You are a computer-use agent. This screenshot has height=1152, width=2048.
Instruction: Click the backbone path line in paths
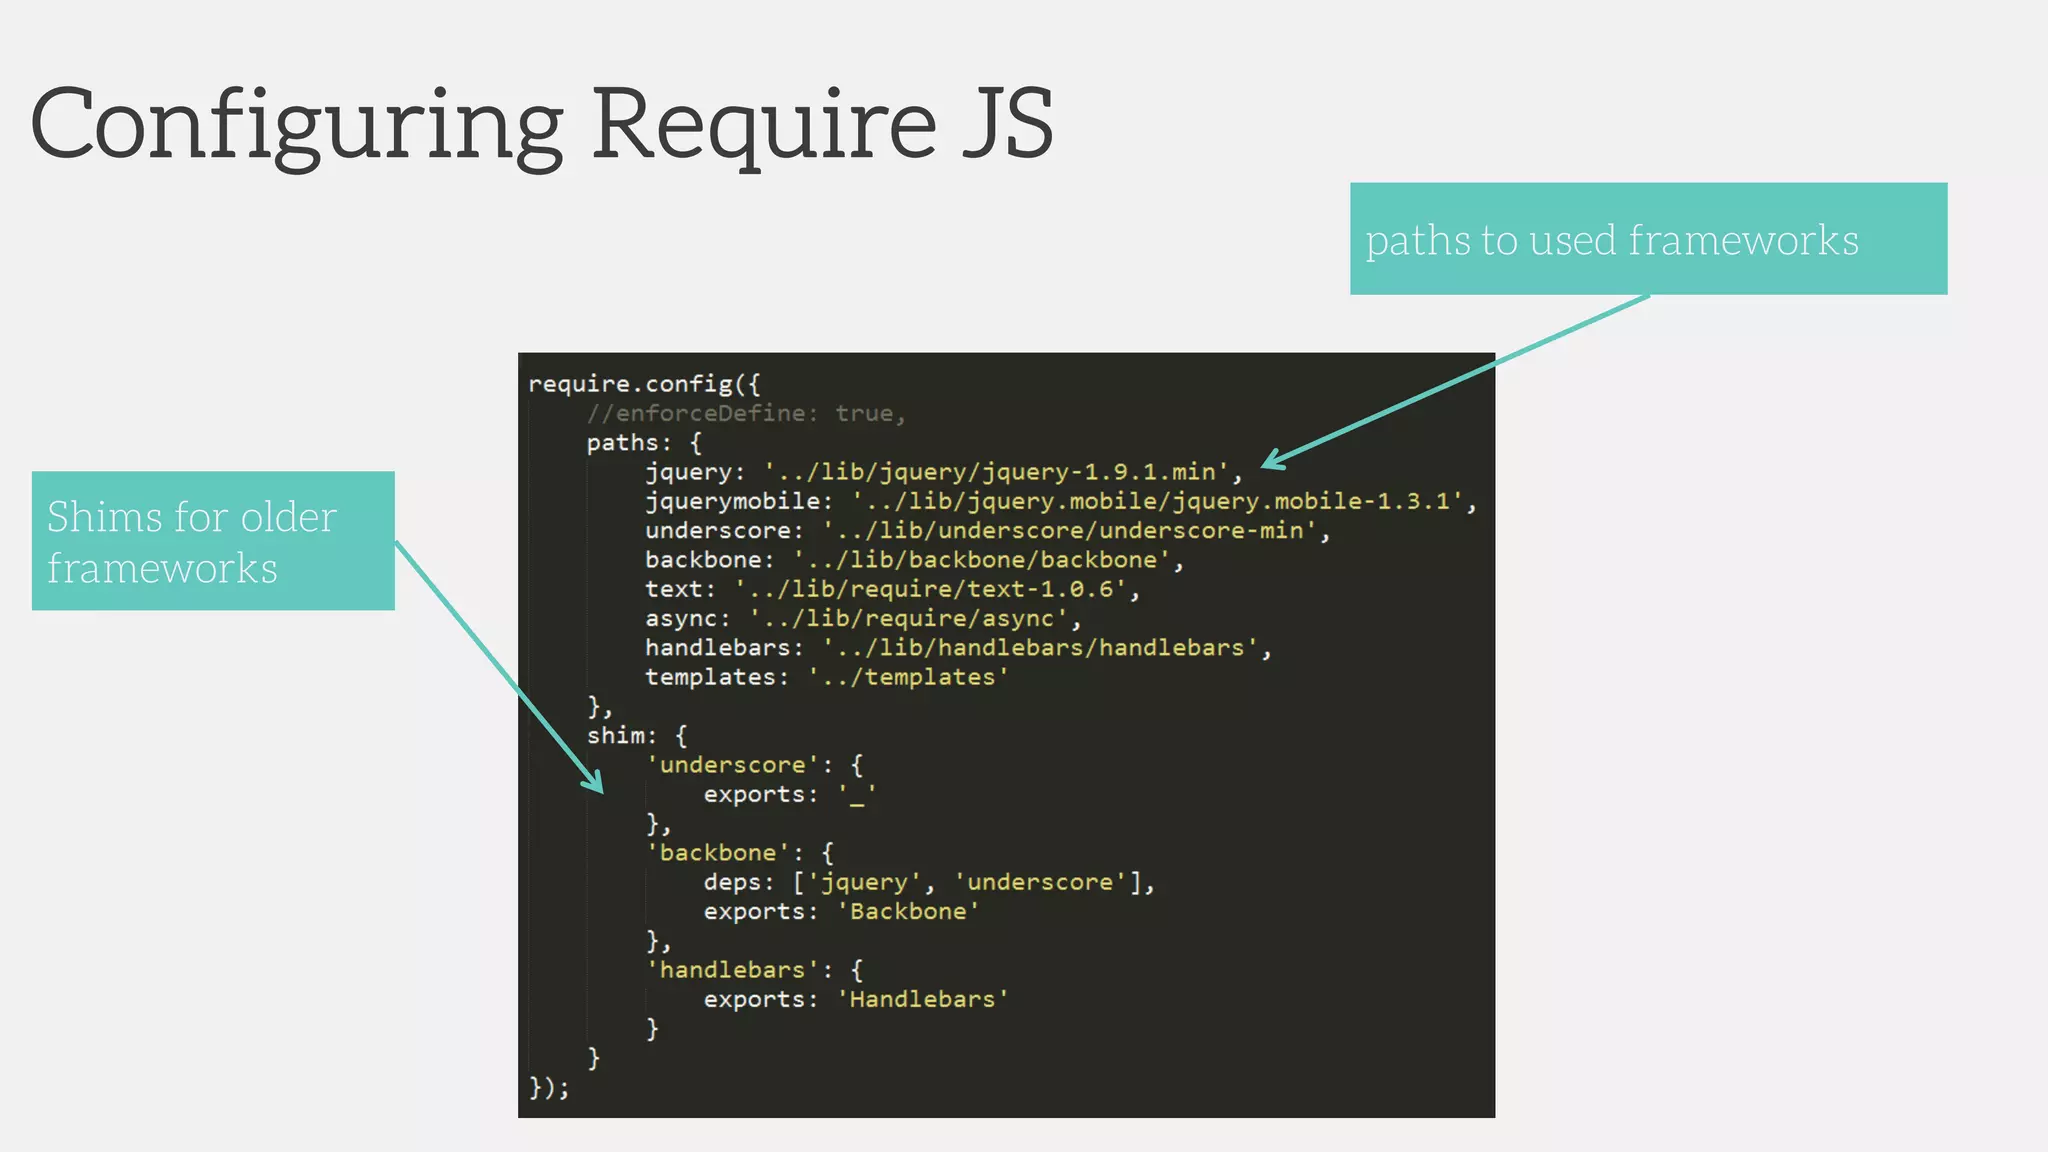coord(914,560)
